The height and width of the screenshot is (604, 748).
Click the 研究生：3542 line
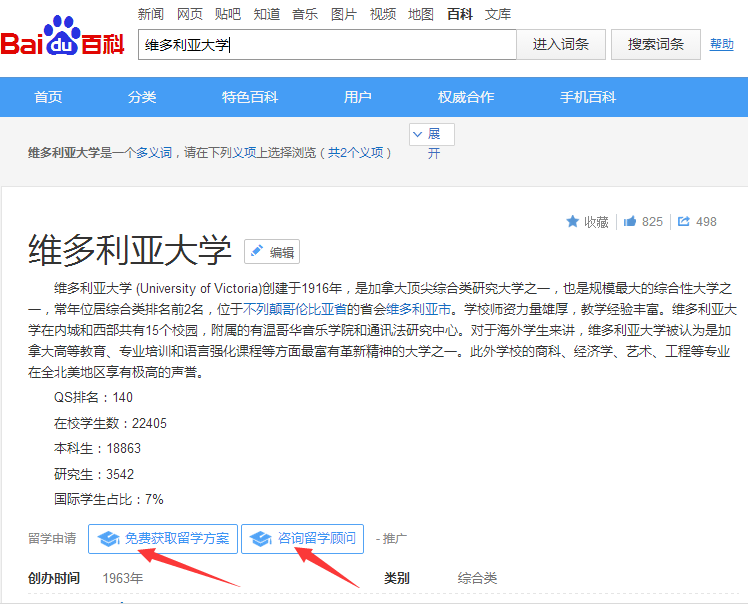tap(94, 474)
